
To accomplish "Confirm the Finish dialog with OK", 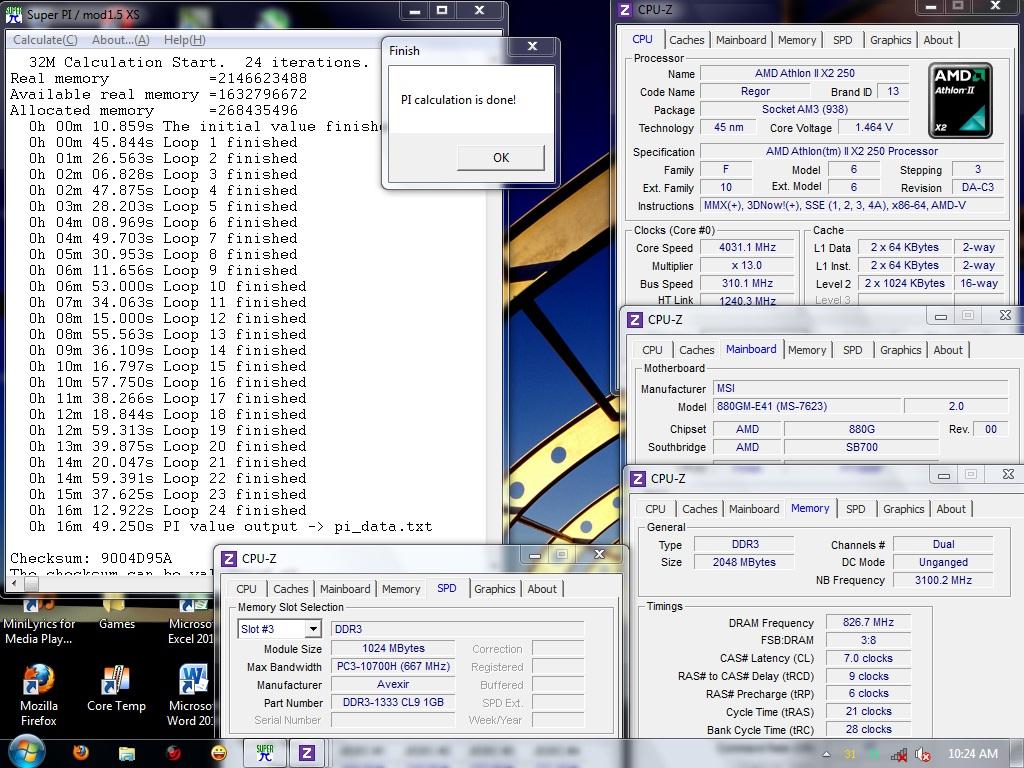I will click(x=501, y=157).
